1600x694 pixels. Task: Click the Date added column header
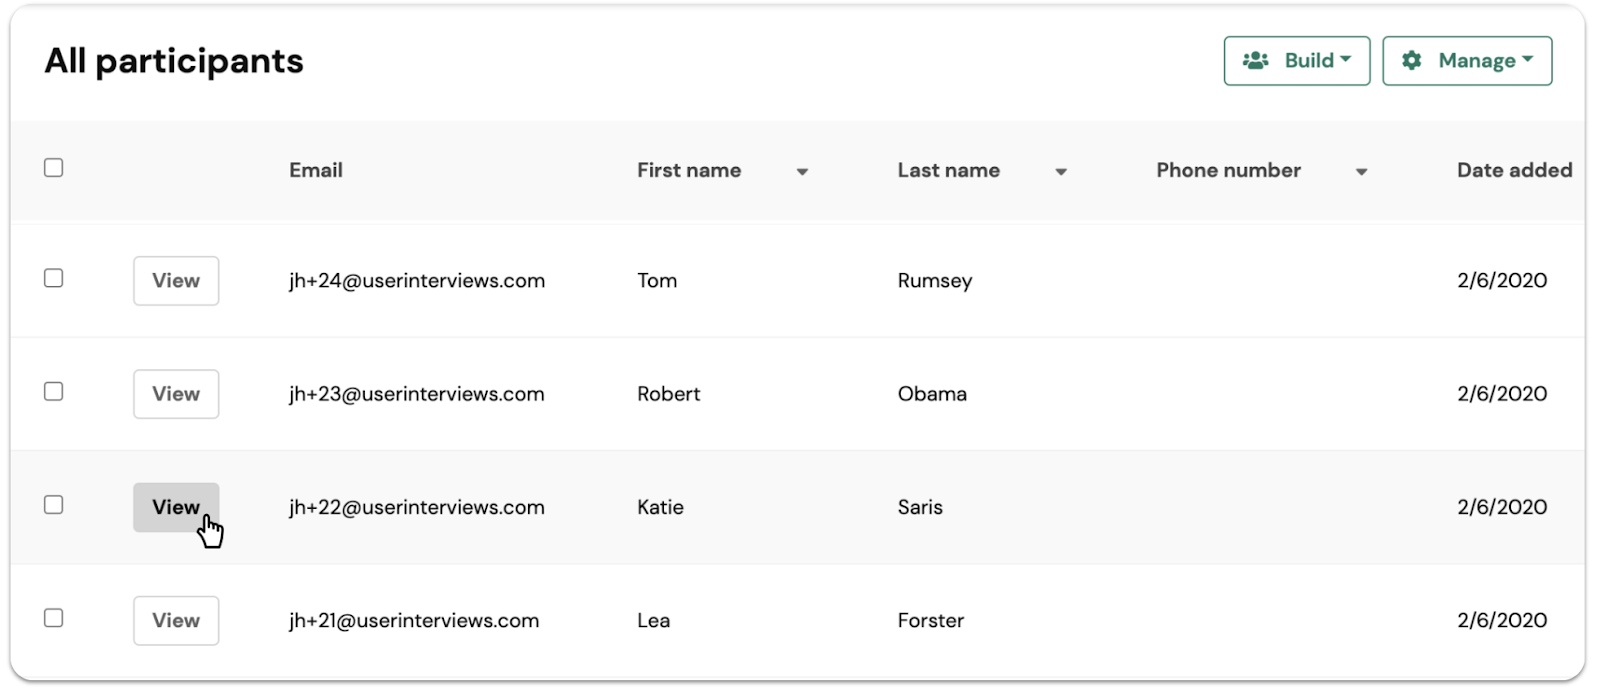(1514, 170)
